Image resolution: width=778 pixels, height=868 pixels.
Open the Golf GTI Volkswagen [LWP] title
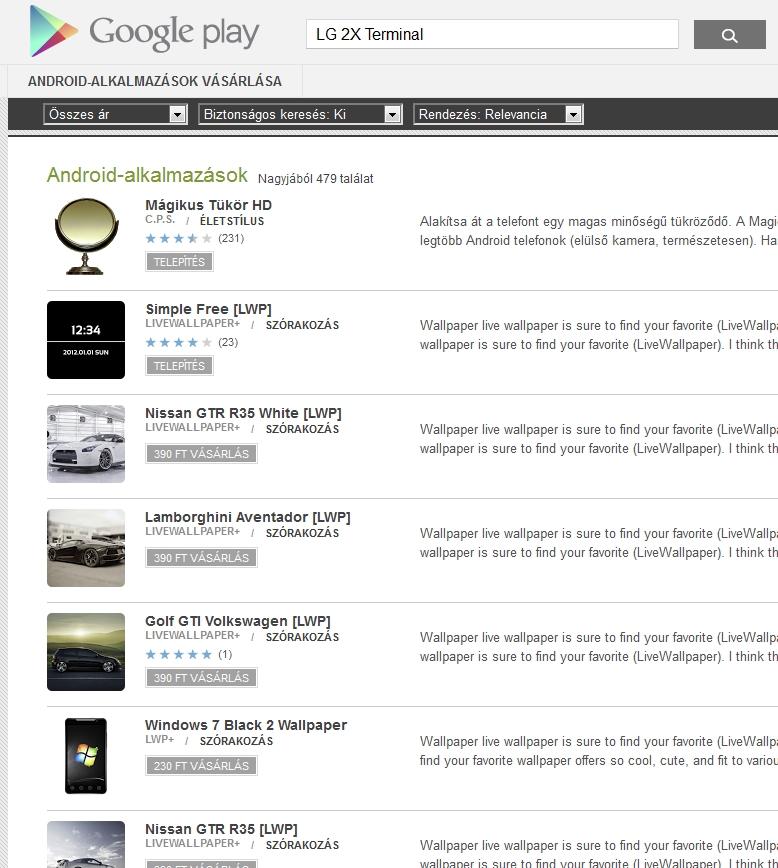click(238, 621)
